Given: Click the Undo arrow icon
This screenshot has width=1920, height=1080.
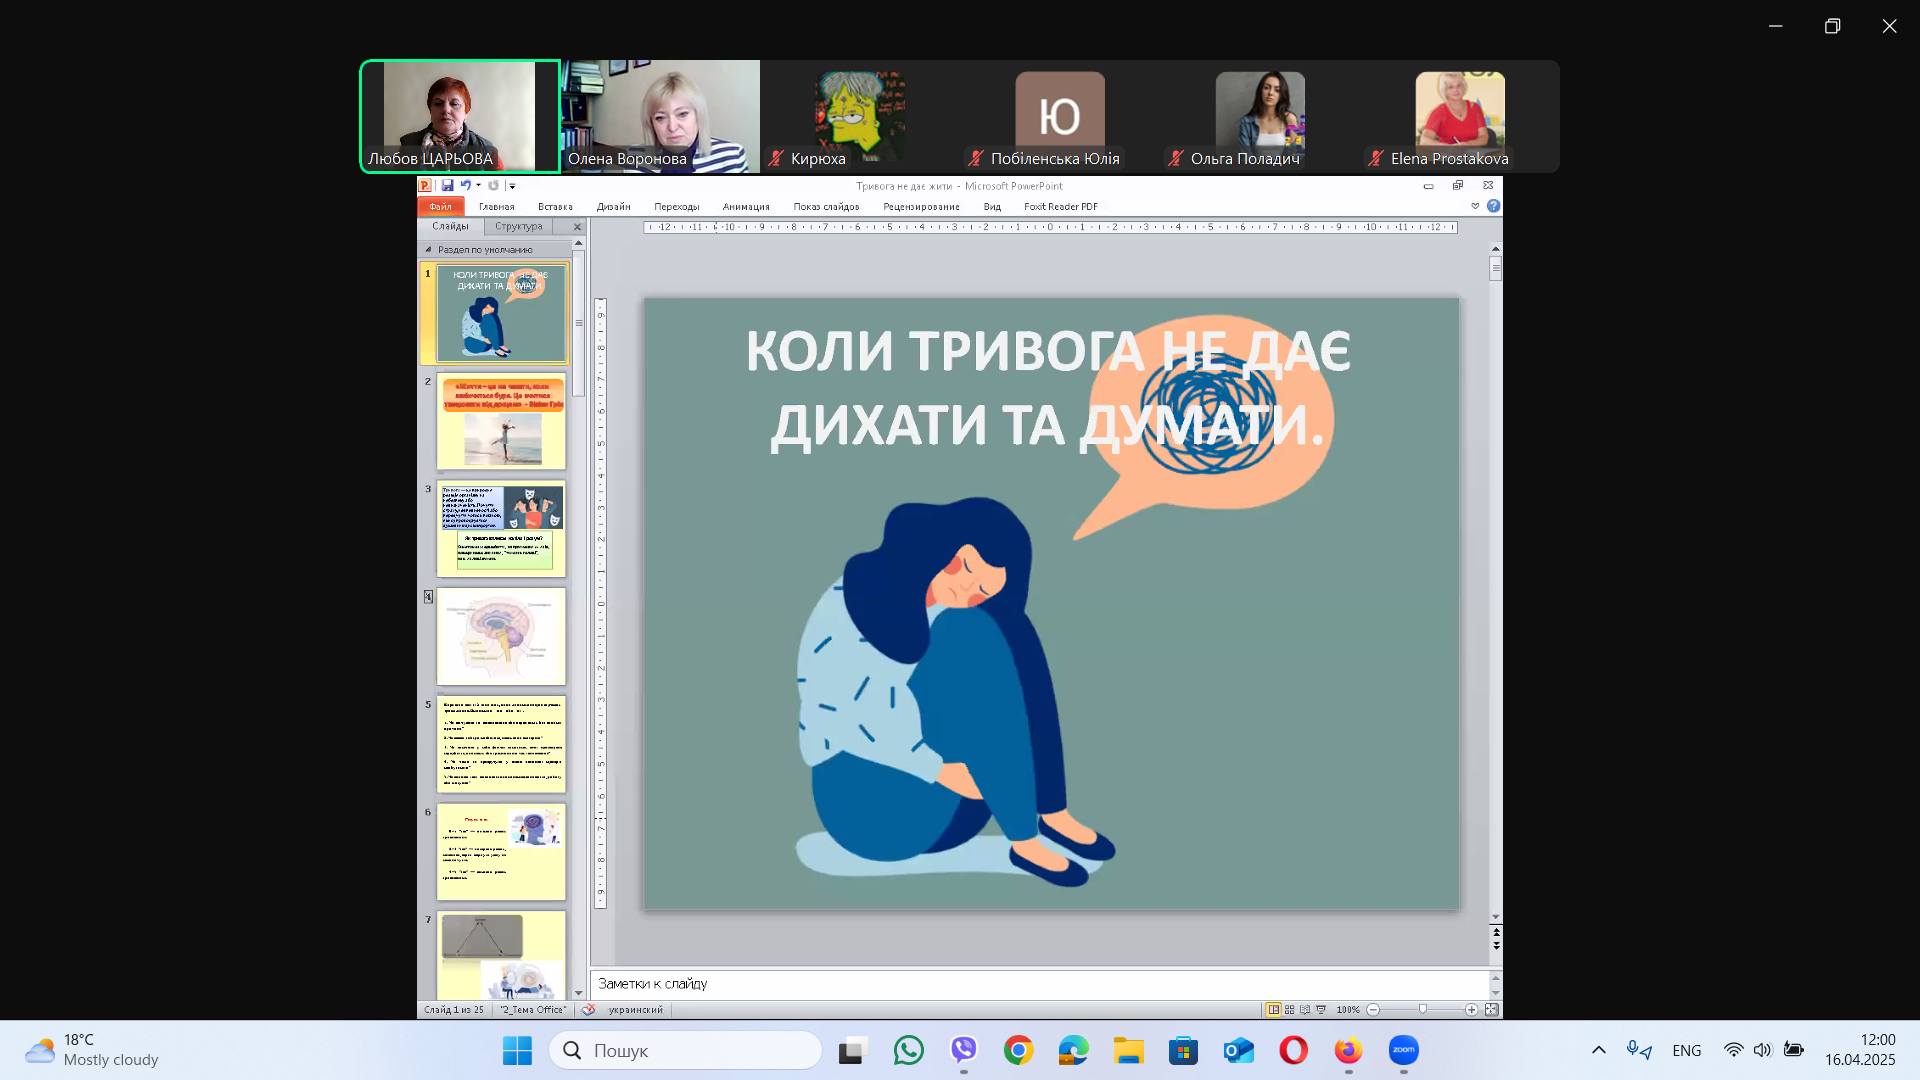Looking at the screenshot, I should (x=465, y=186).
